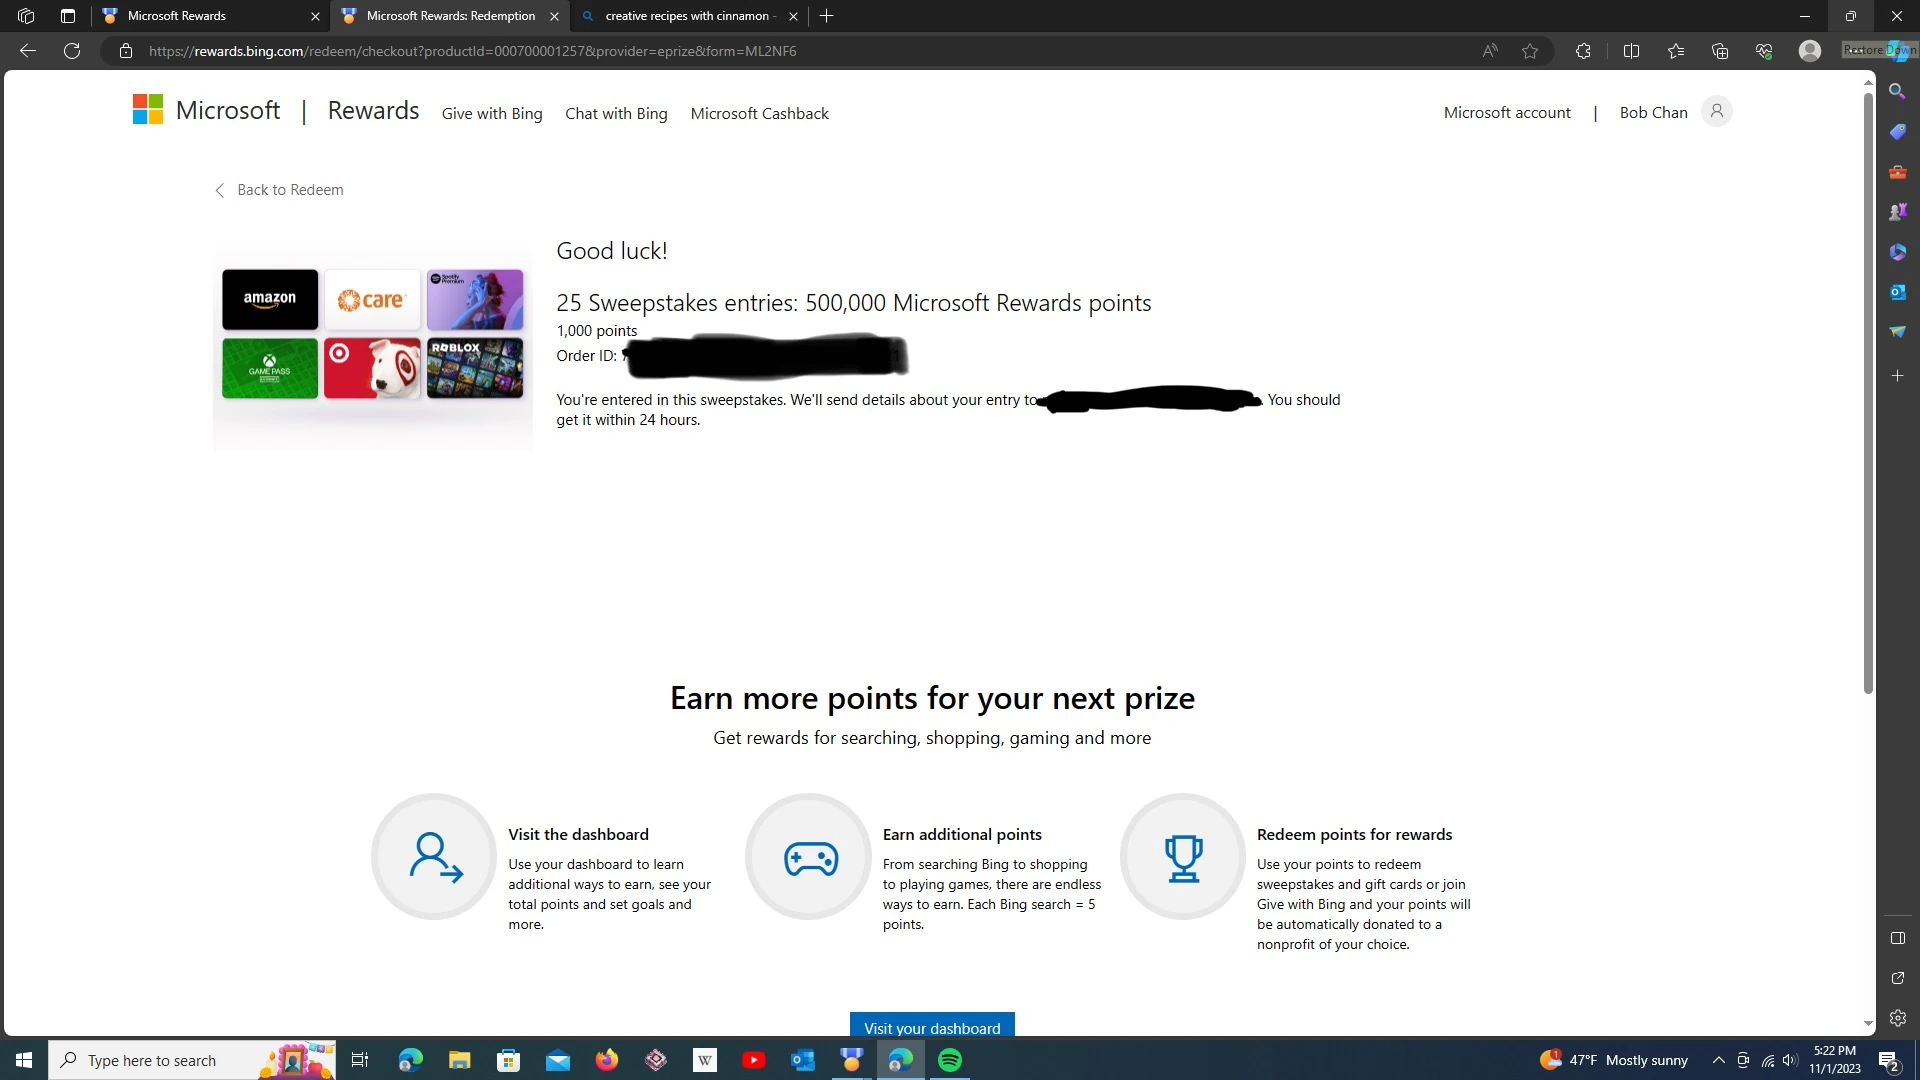Image resolution: width=1920 pixels, height=1080 pixels.
Task: Open Give with Bing menu item
Action: coord(492,114)
